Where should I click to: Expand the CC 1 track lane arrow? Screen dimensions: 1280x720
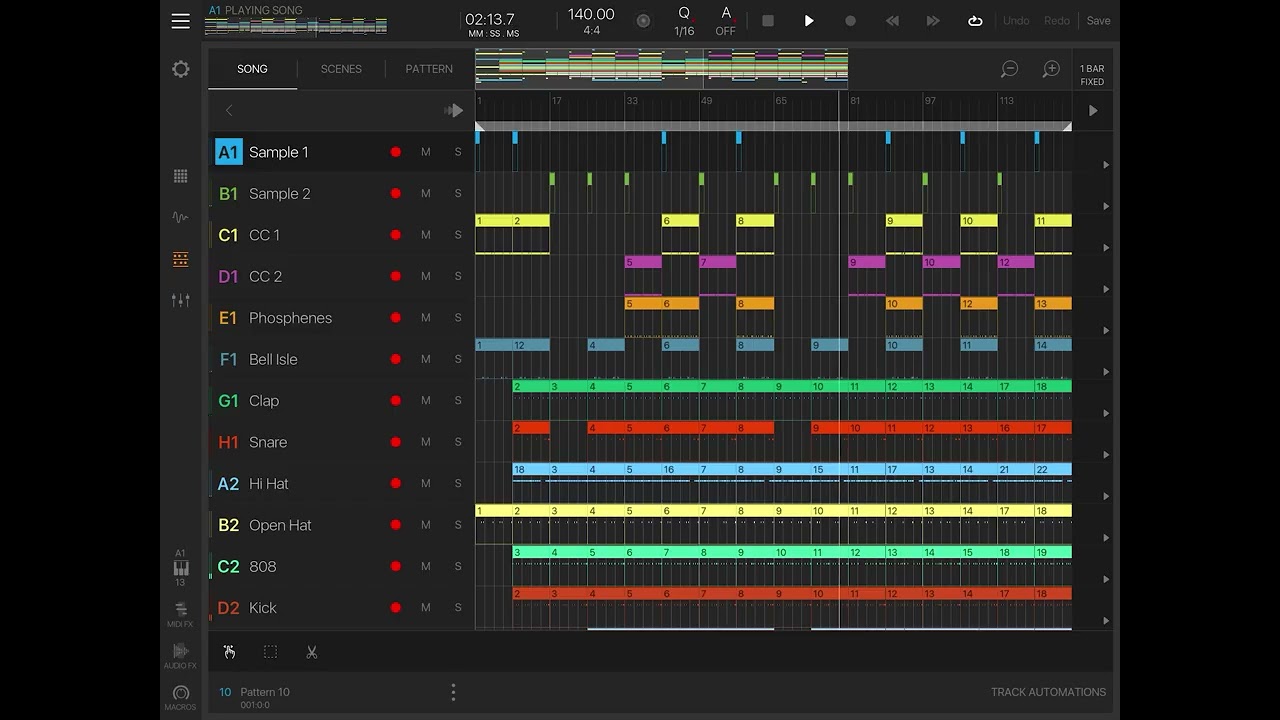coord(1106,248)
